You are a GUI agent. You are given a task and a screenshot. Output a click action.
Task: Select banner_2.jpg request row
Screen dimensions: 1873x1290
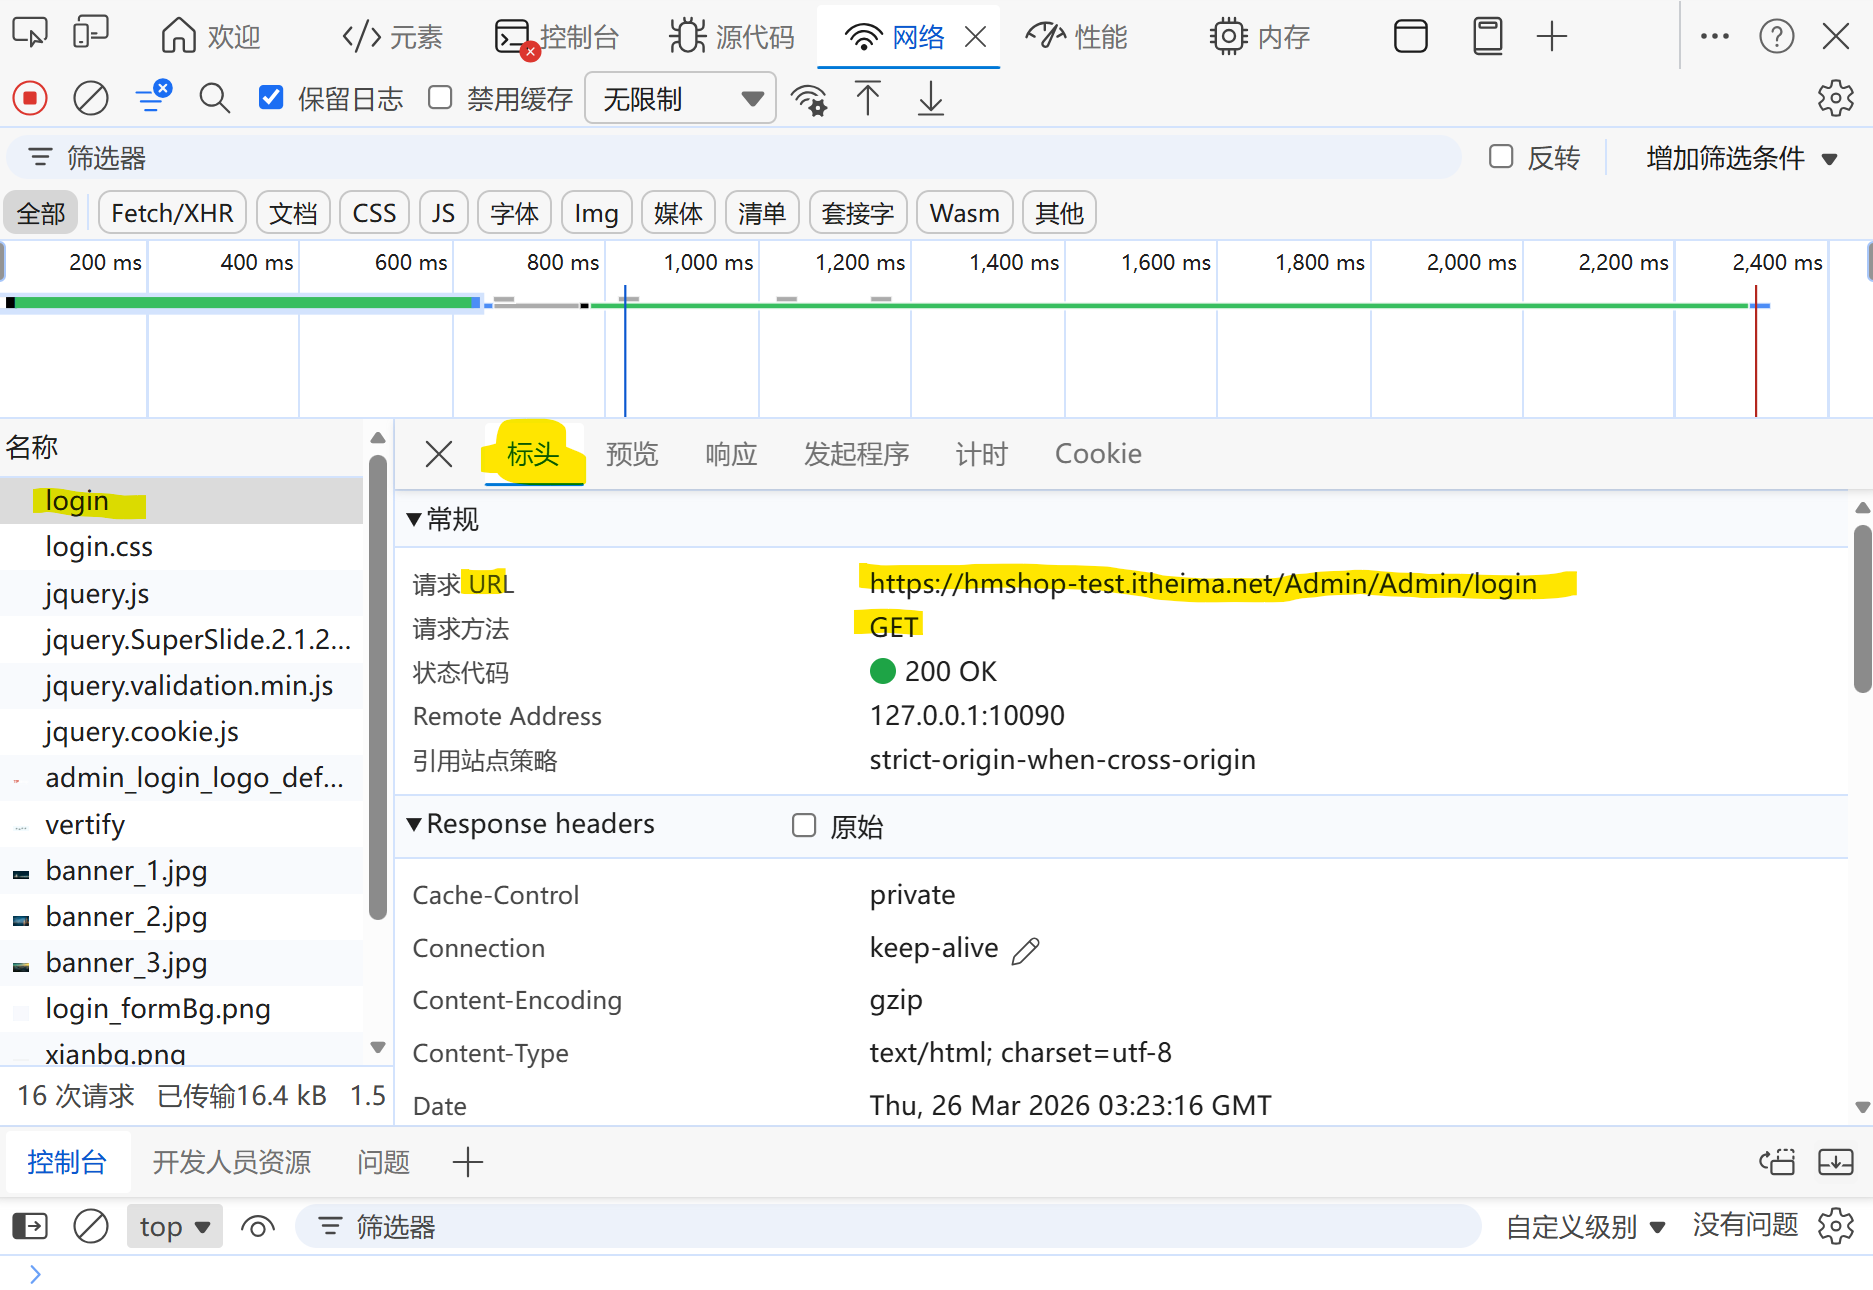pyautogui.click(x=181, y=917)
